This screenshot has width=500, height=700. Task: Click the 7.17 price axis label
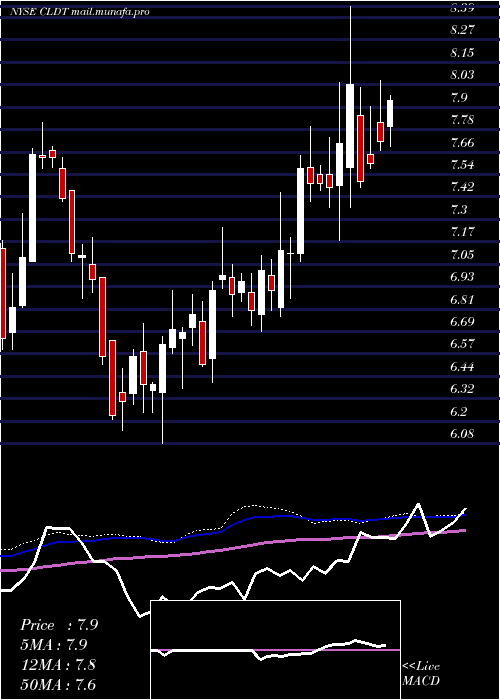462,232
